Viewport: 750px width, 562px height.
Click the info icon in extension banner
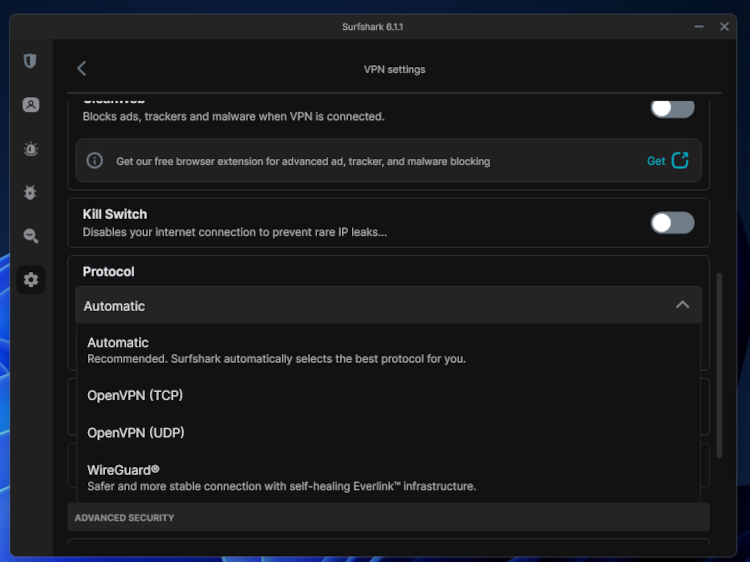pos(95,160)
